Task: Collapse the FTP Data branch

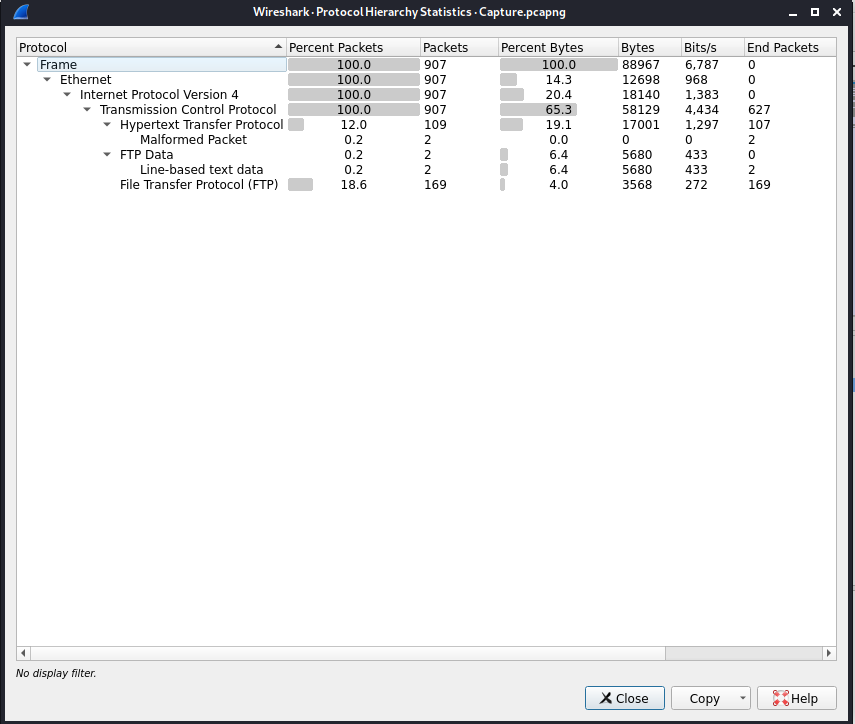Action: coord(107,154)
